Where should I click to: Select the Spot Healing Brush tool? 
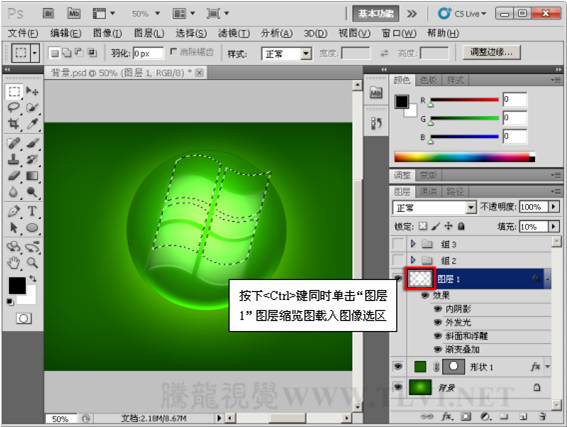(14, 143)
